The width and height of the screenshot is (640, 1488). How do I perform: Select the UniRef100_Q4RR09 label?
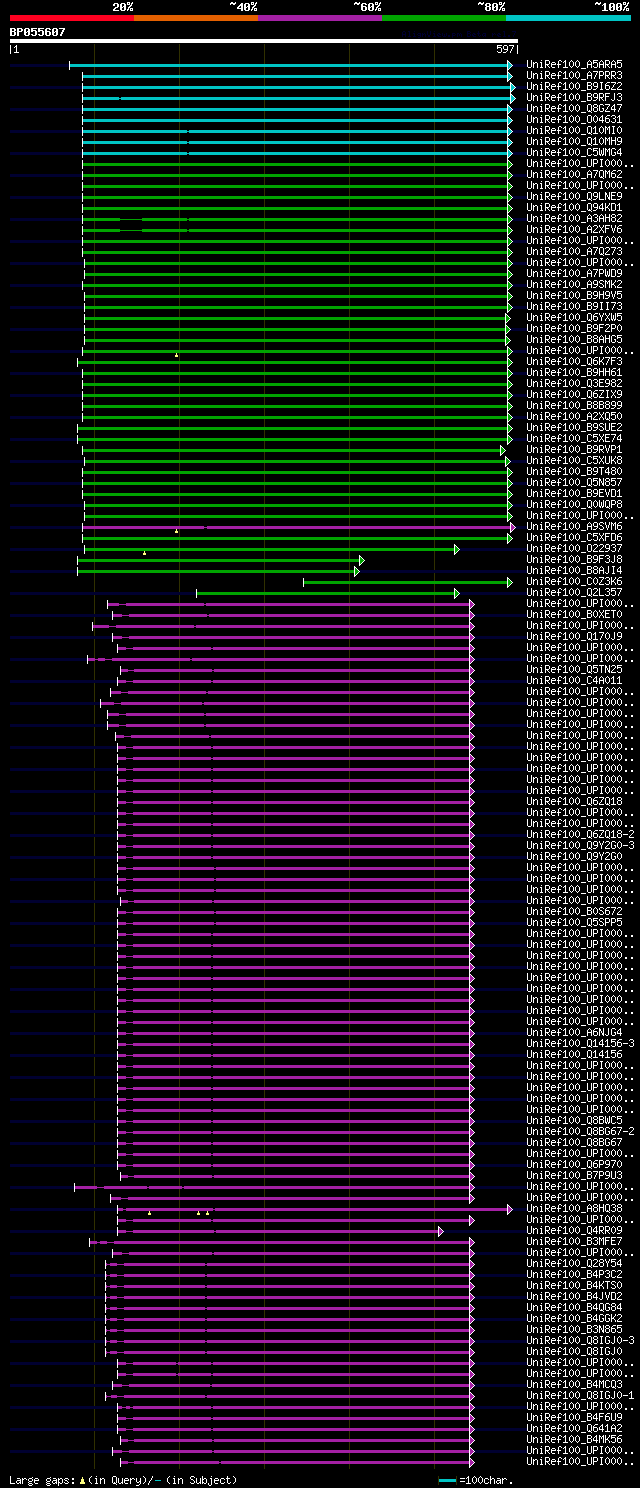tap(574, 1230)
